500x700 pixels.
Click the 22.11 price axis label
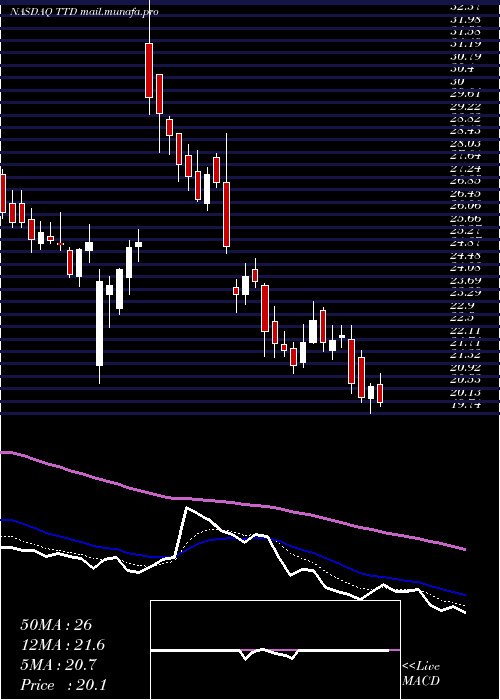click(466, 330)
